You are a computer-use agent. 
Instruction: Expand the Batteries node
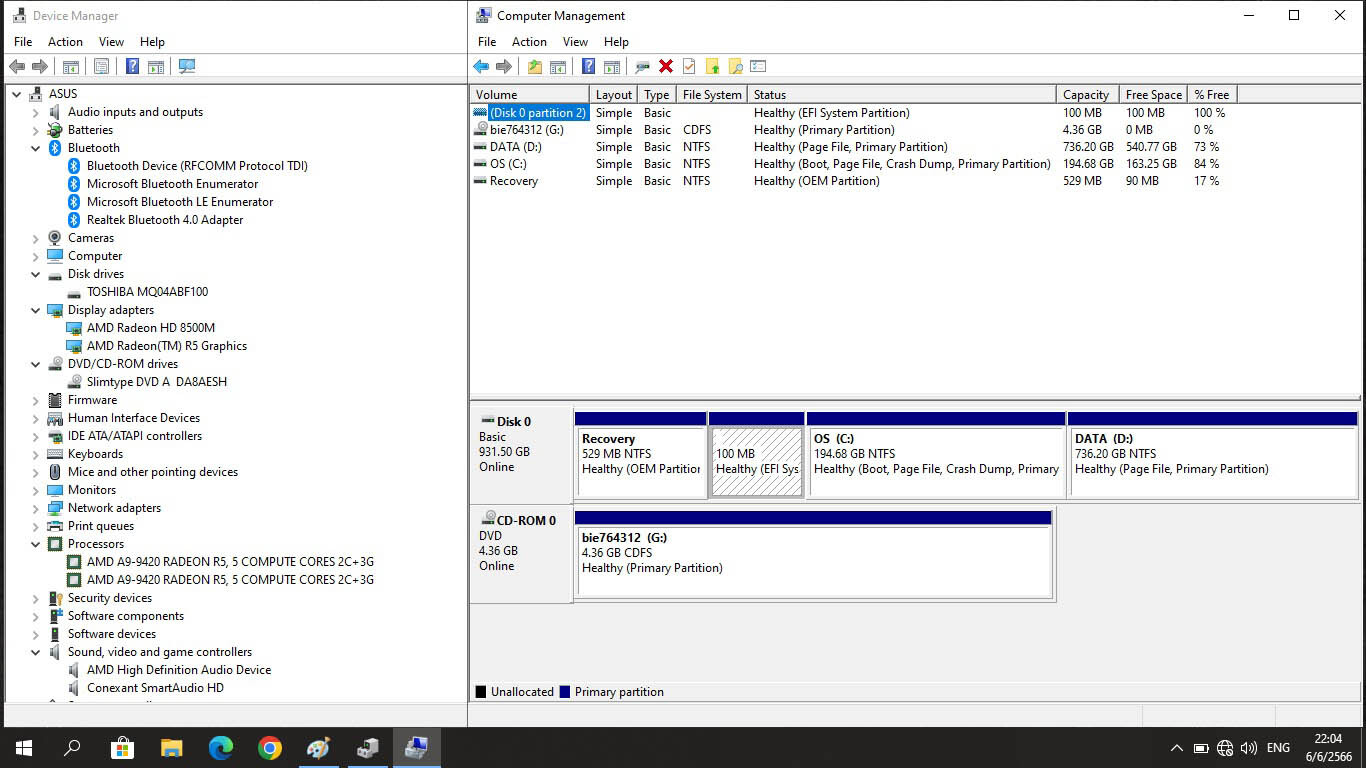pos(36,130)
